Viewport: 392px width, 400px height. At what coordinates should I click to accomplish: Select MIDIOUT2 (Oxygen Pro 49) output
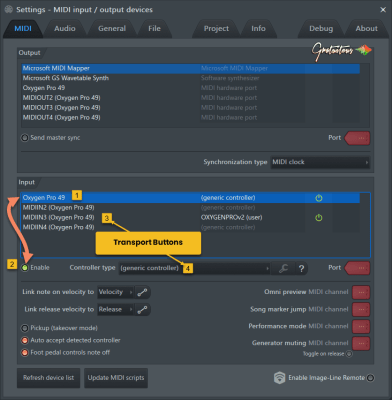[x=191, y=98]
